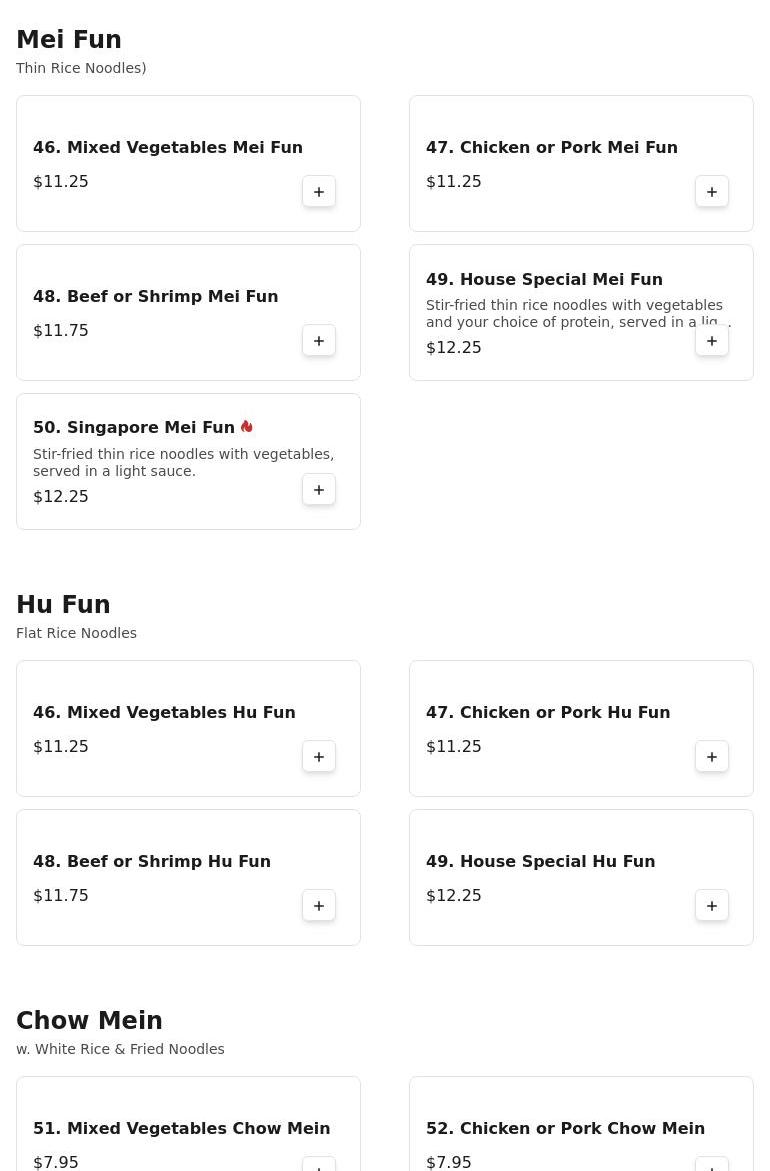
Task: Open the 46. Mixed Vegetables Mei Fun title
Action: pyautogui.click(x=168, y=148)
